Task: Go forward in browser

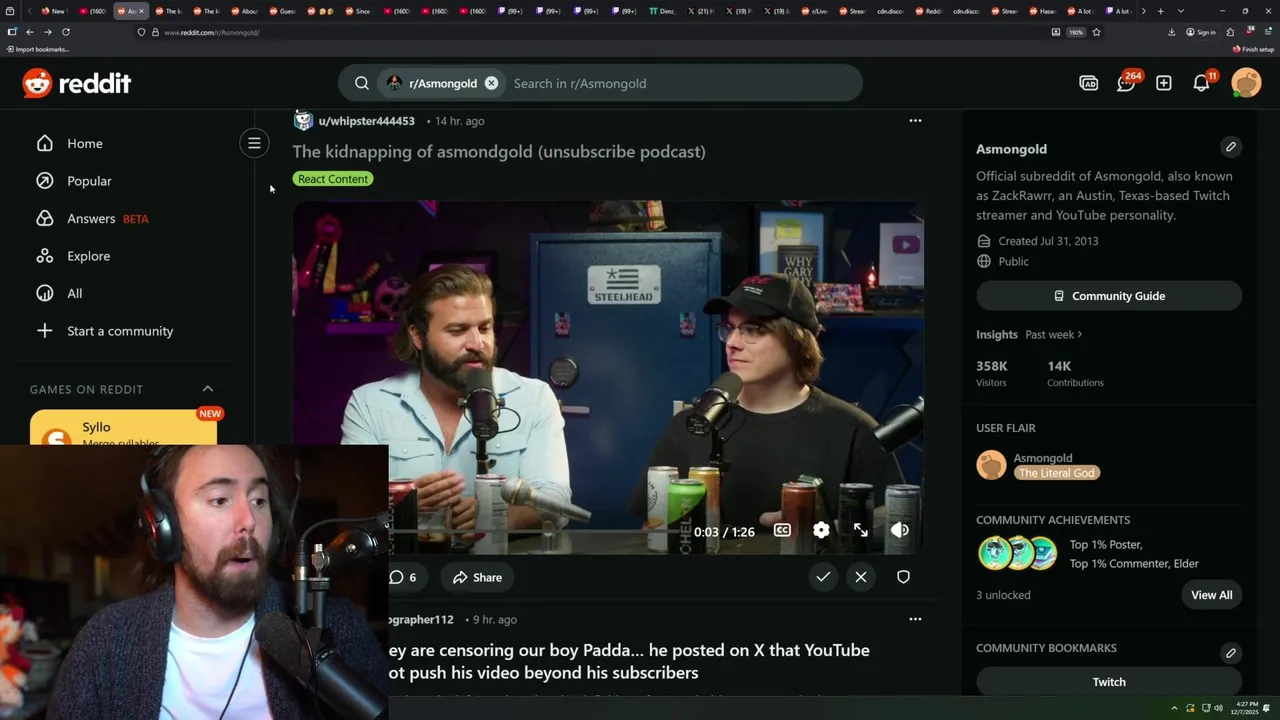Action: [47, 32]
